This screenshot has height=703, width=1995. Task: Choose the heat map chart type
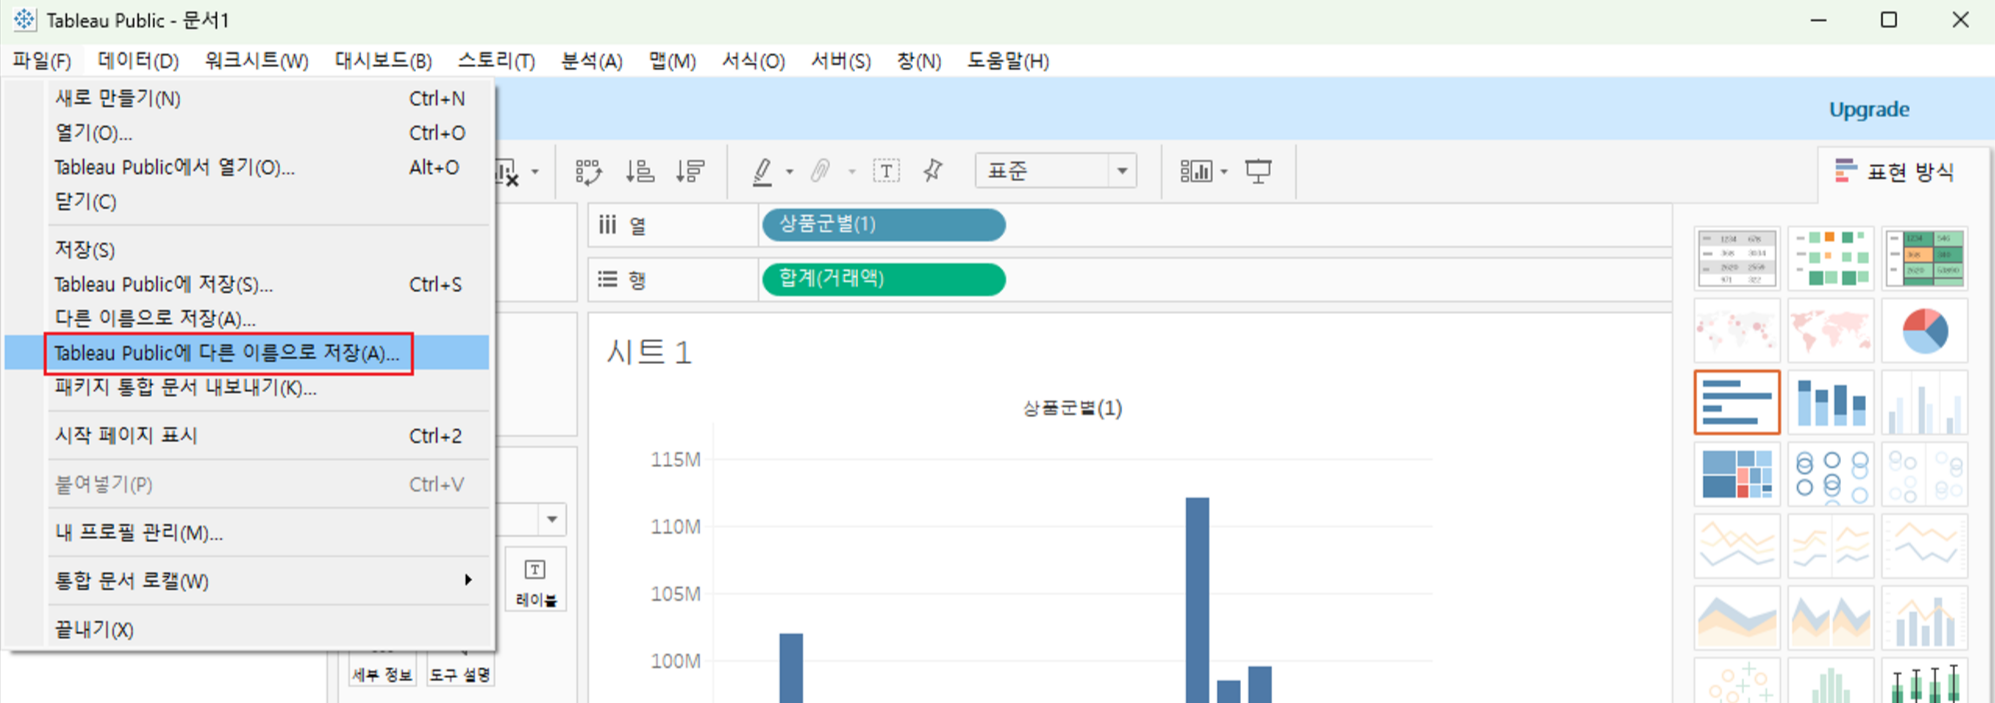tap(1831, 258)
